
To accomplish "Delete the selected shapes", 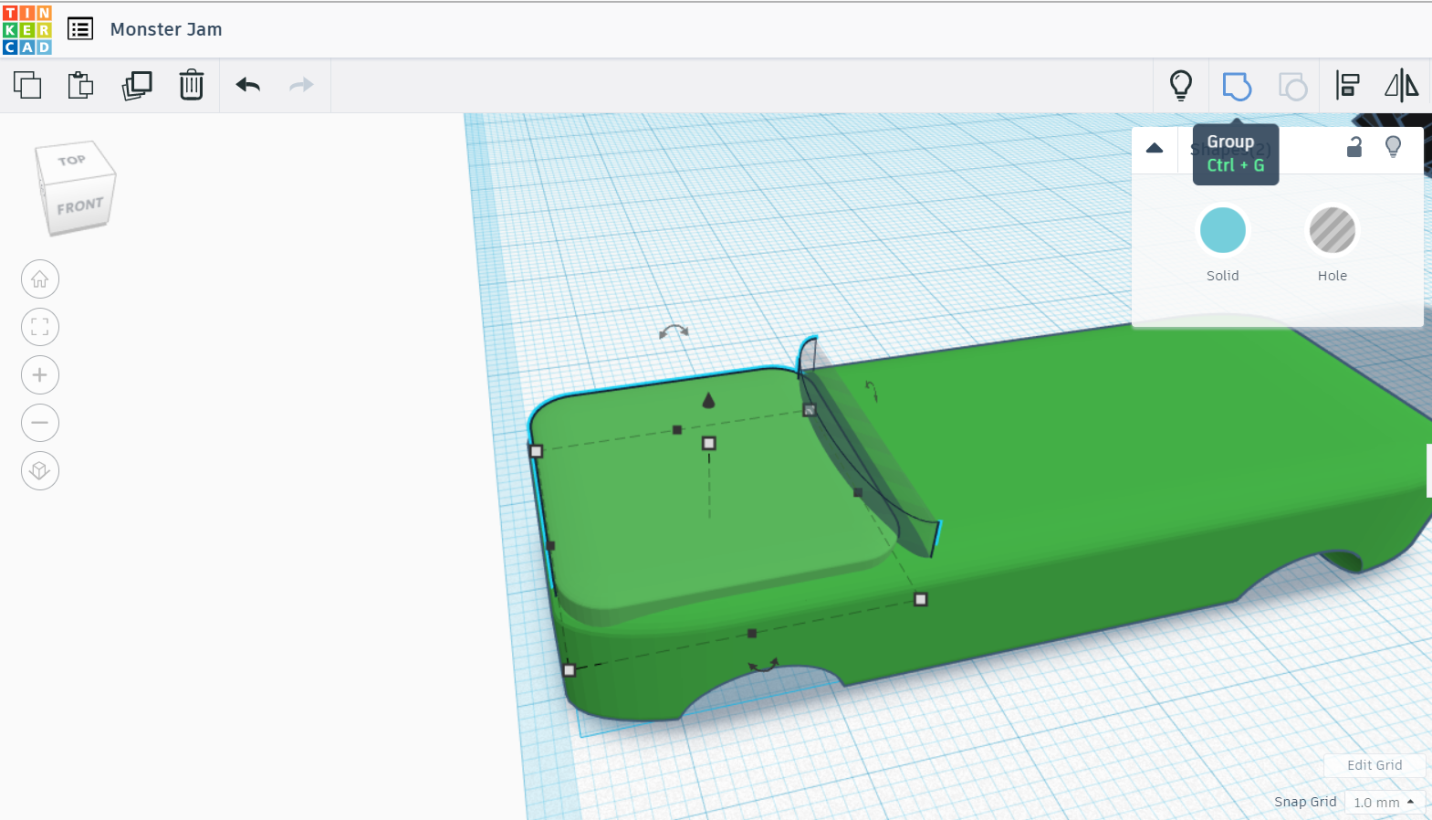I will coord(191,85).
